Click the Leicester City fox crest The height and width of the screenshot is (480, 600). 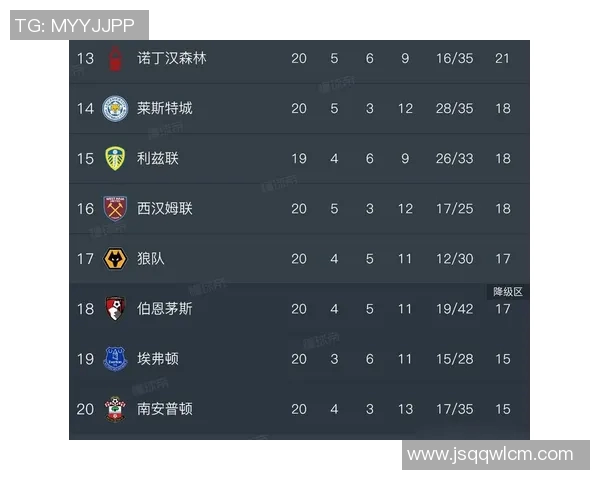[x=116, y=108]
